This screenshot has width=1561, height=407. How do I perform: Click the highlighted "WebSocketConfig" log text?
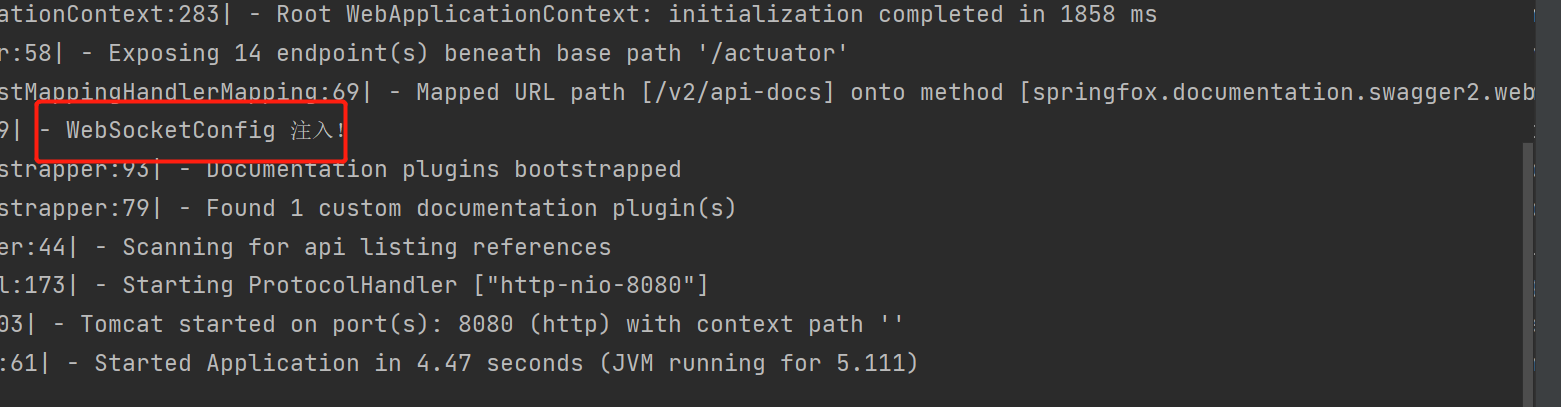tap(170, 131)
